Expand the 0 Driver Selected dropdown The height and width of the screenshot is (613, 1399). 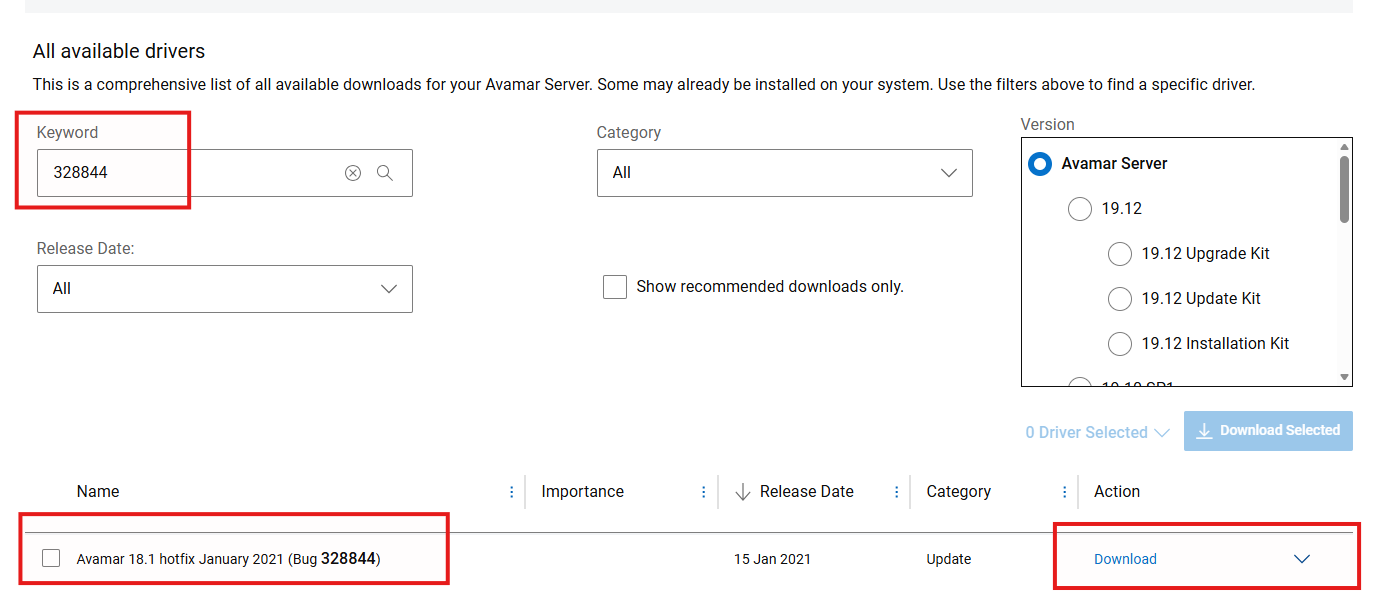click(1097, 433)
